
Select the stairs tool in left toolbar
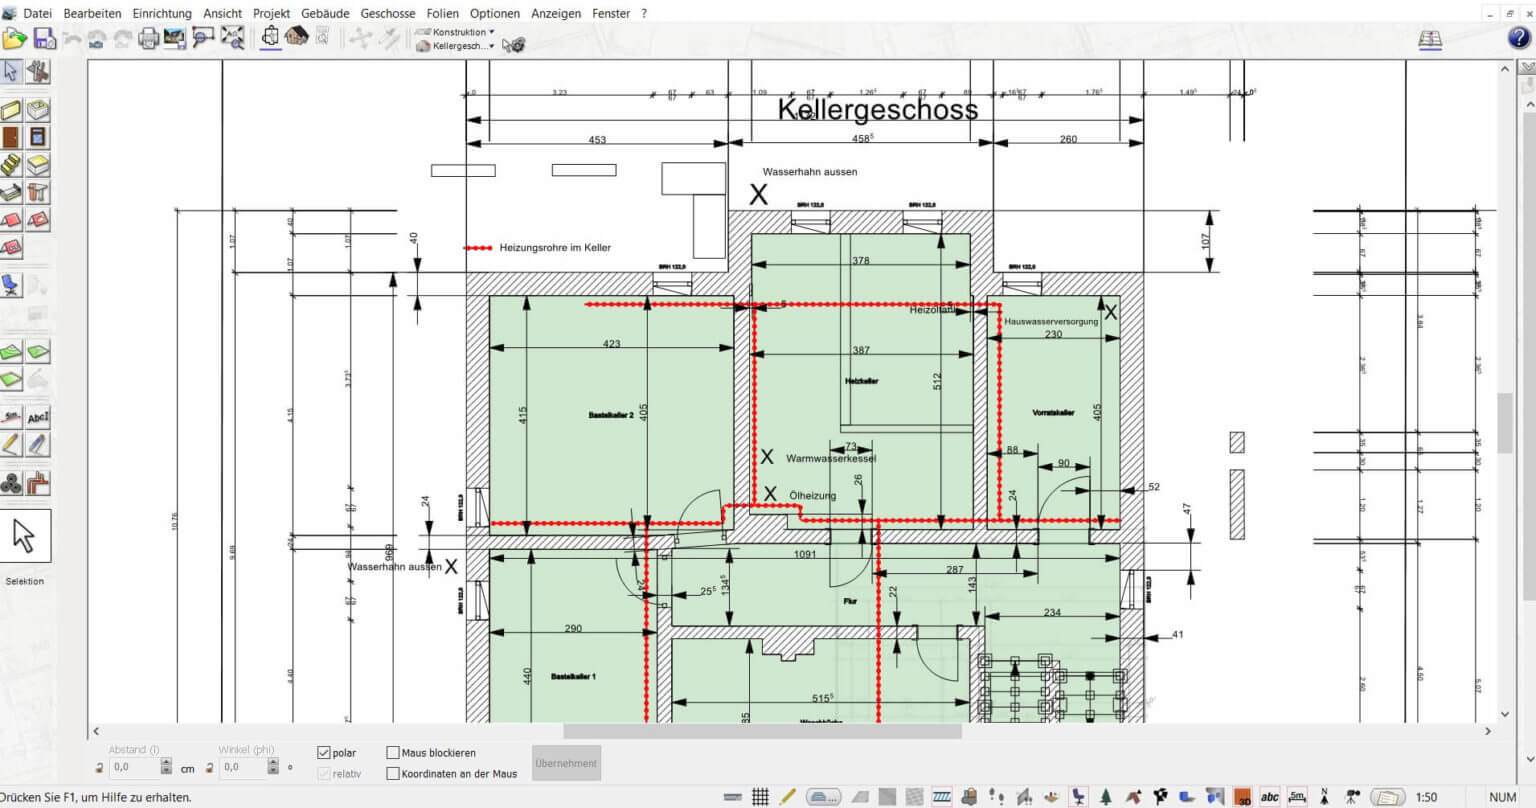point(11,164)
